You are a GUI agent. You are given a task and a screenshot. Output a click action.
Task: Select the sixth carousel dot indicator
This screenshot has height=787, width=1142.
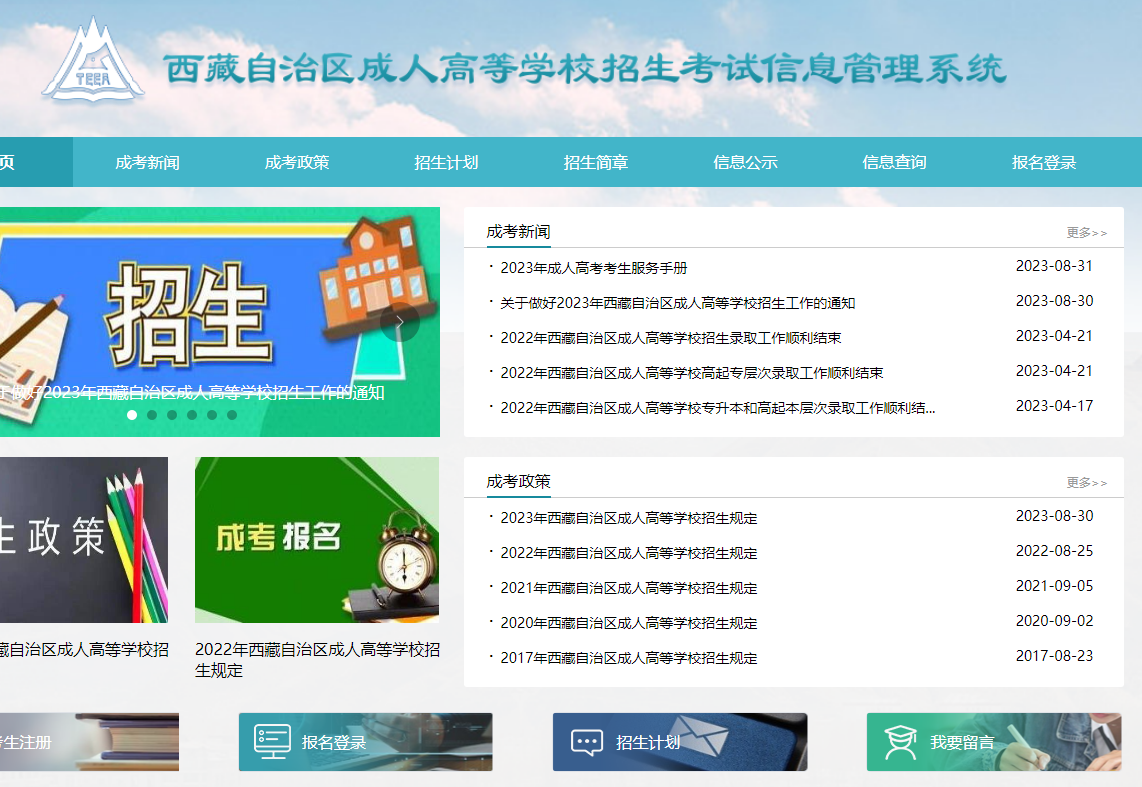232,415
